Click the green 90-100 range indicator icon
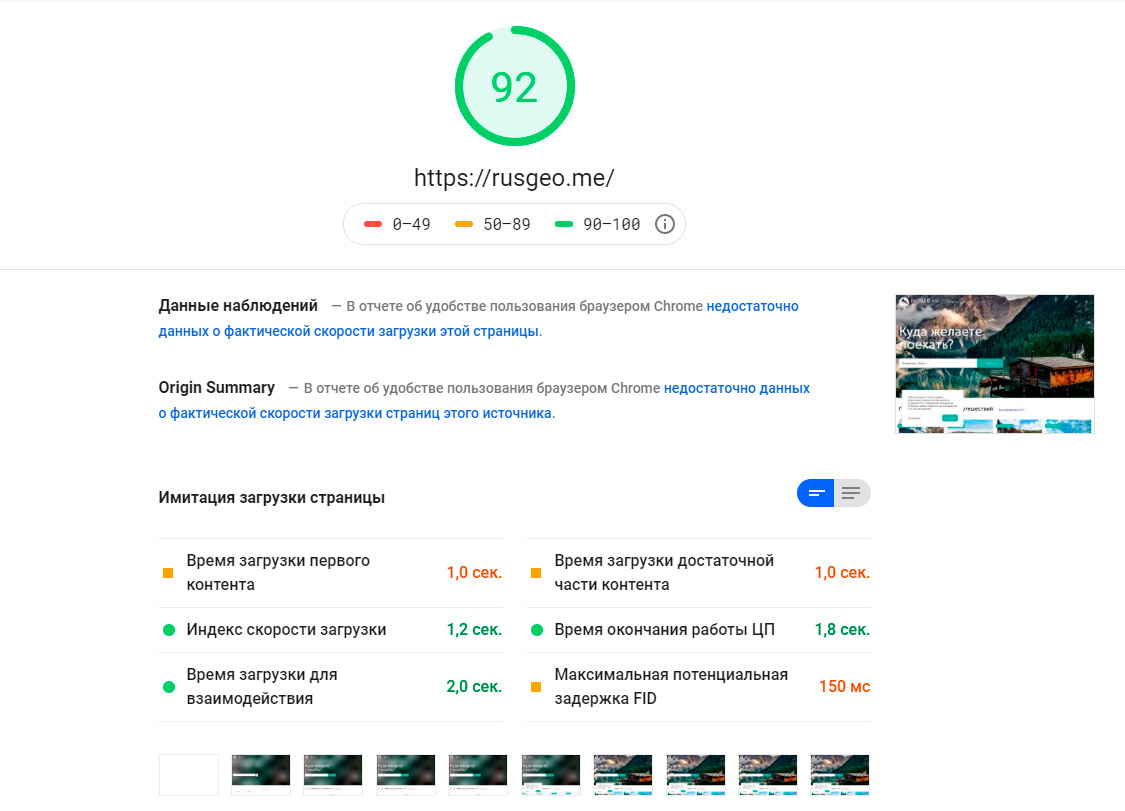The height and width of the screenshot is (811, 1125). pos(563,224)
